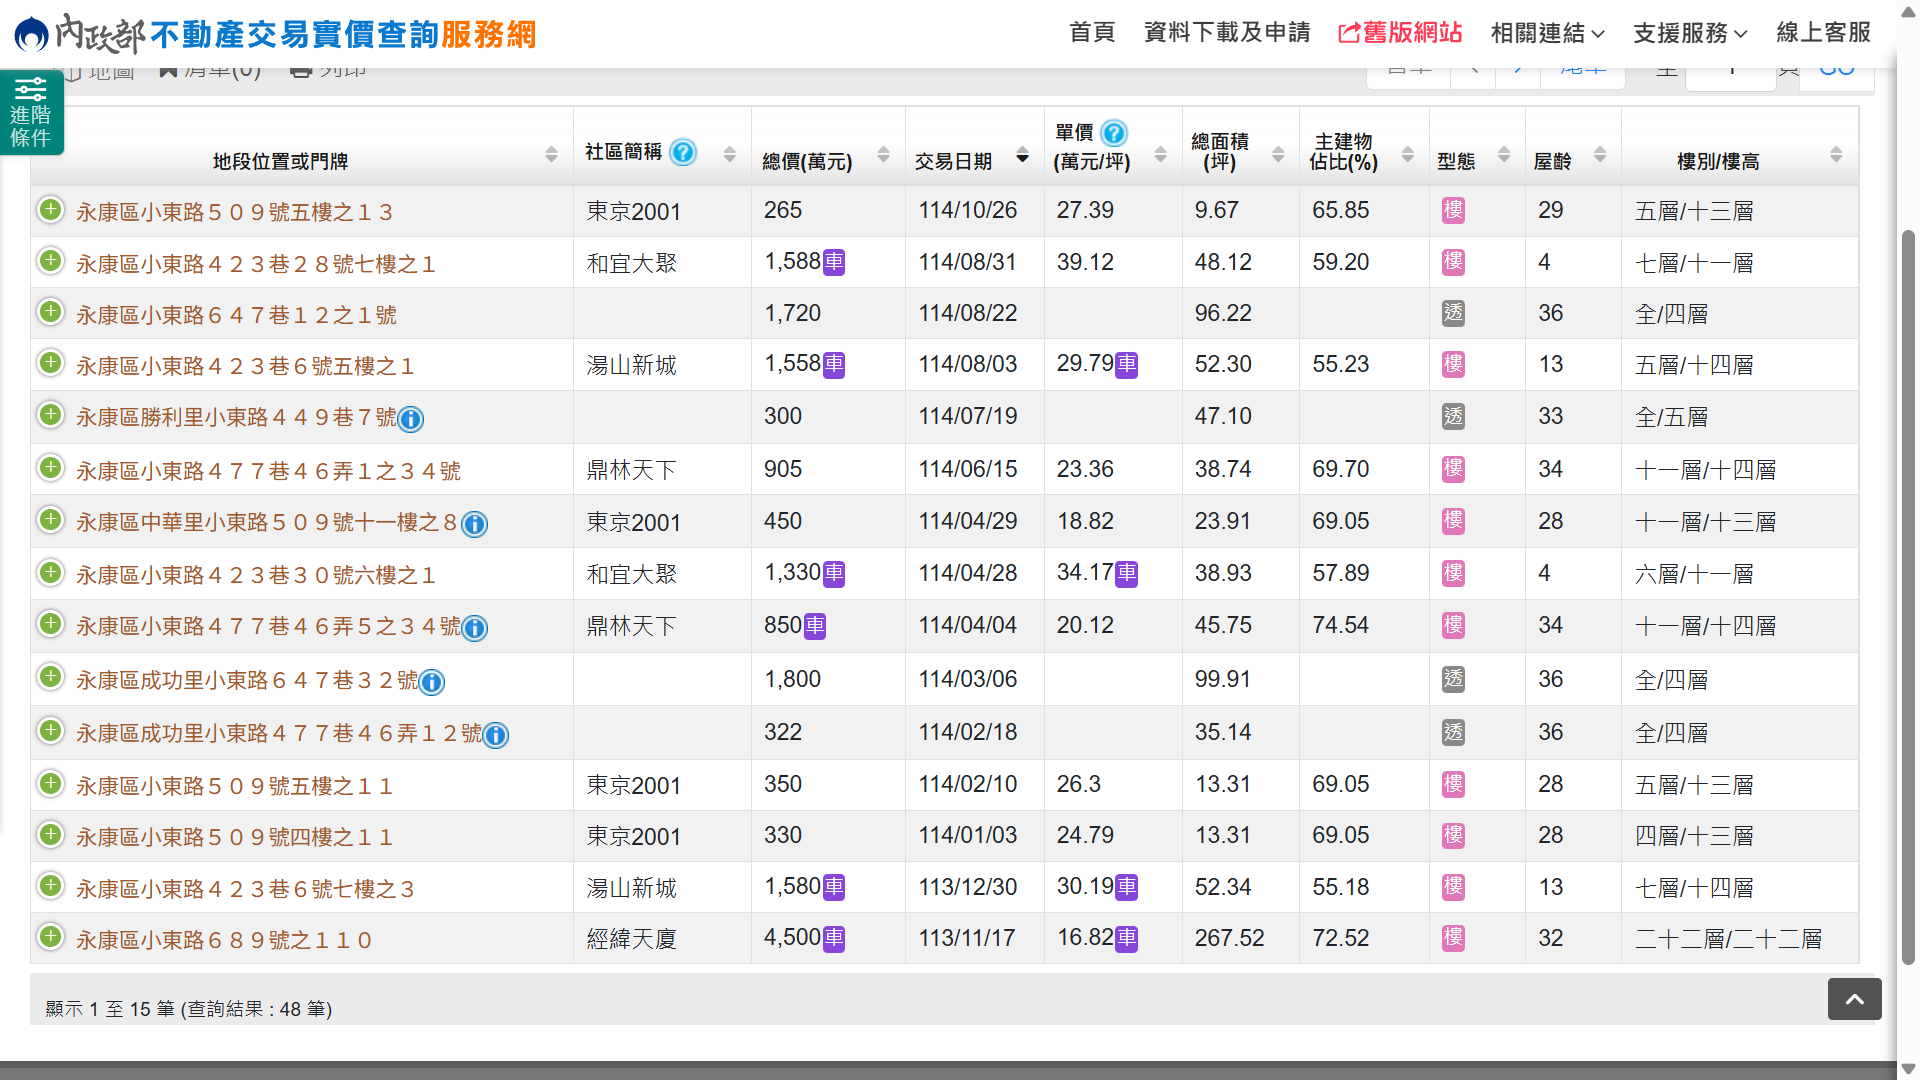Click the scroll-to-top arrow button
This screenshot has width=1920, height=1080.
1854,999
